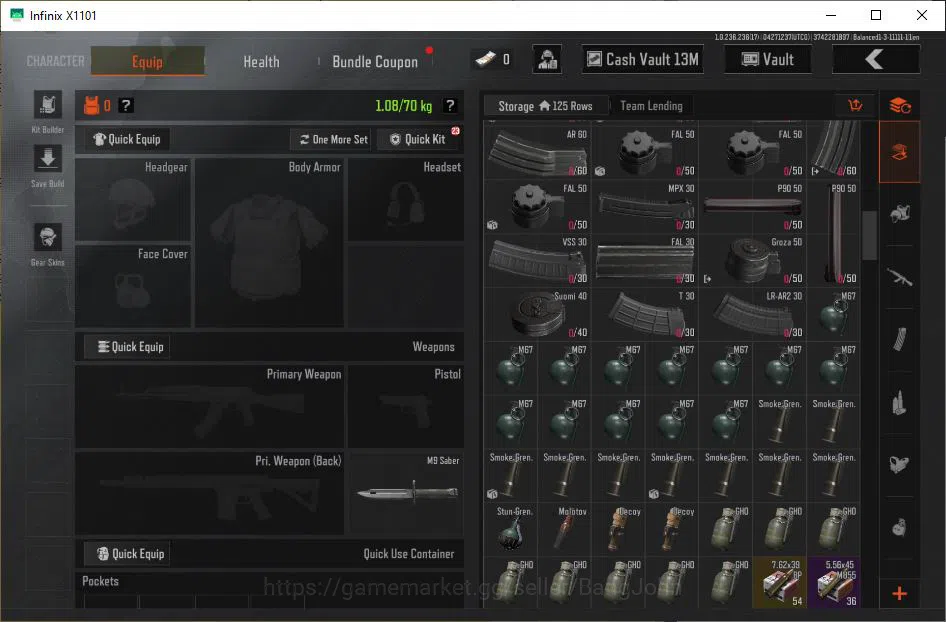
Task: Open the Vault button
Action: (x=767, y=59)
